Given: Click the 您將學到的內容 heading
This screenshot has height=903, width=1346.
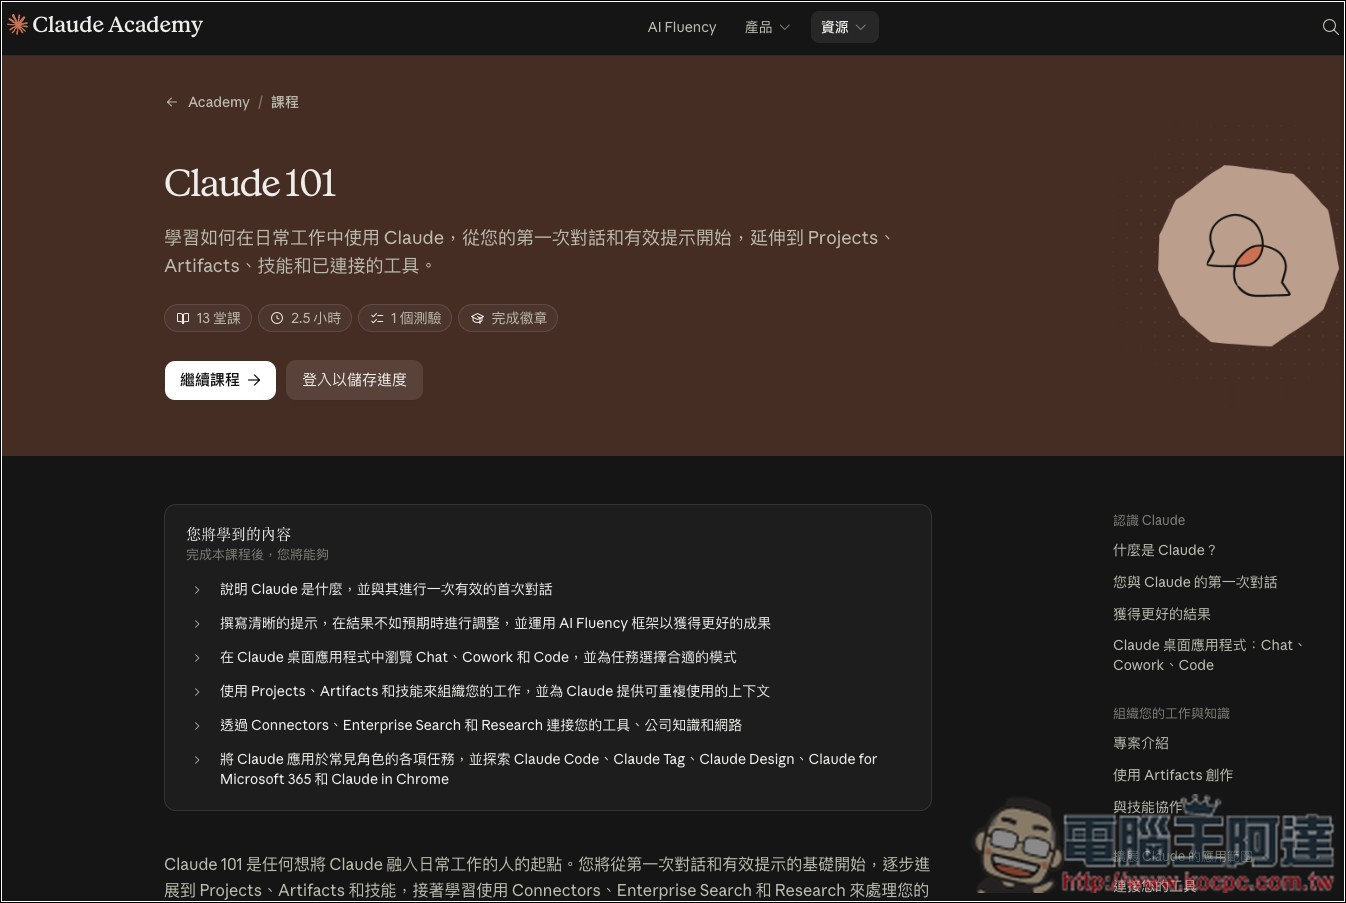Looking at the screenshot, I should (x=239, y=534).
